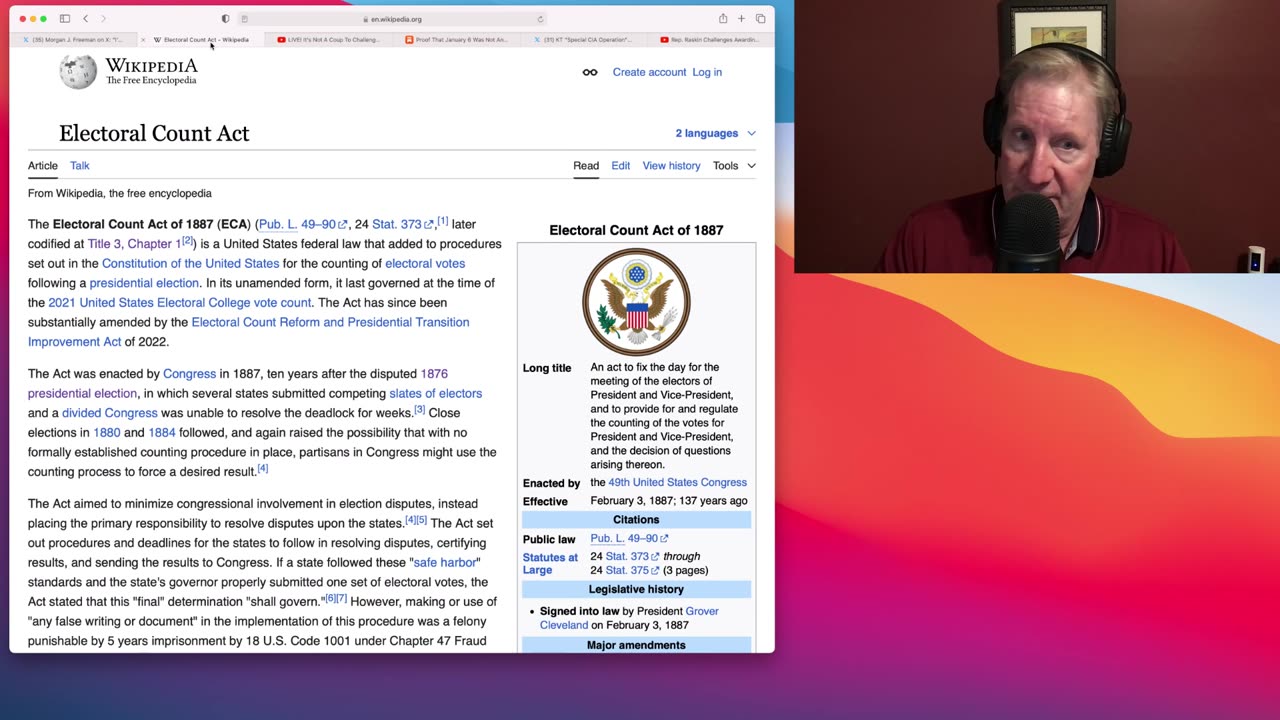Go back with the Safari back arrow
1280x720 pixels.
86,19
